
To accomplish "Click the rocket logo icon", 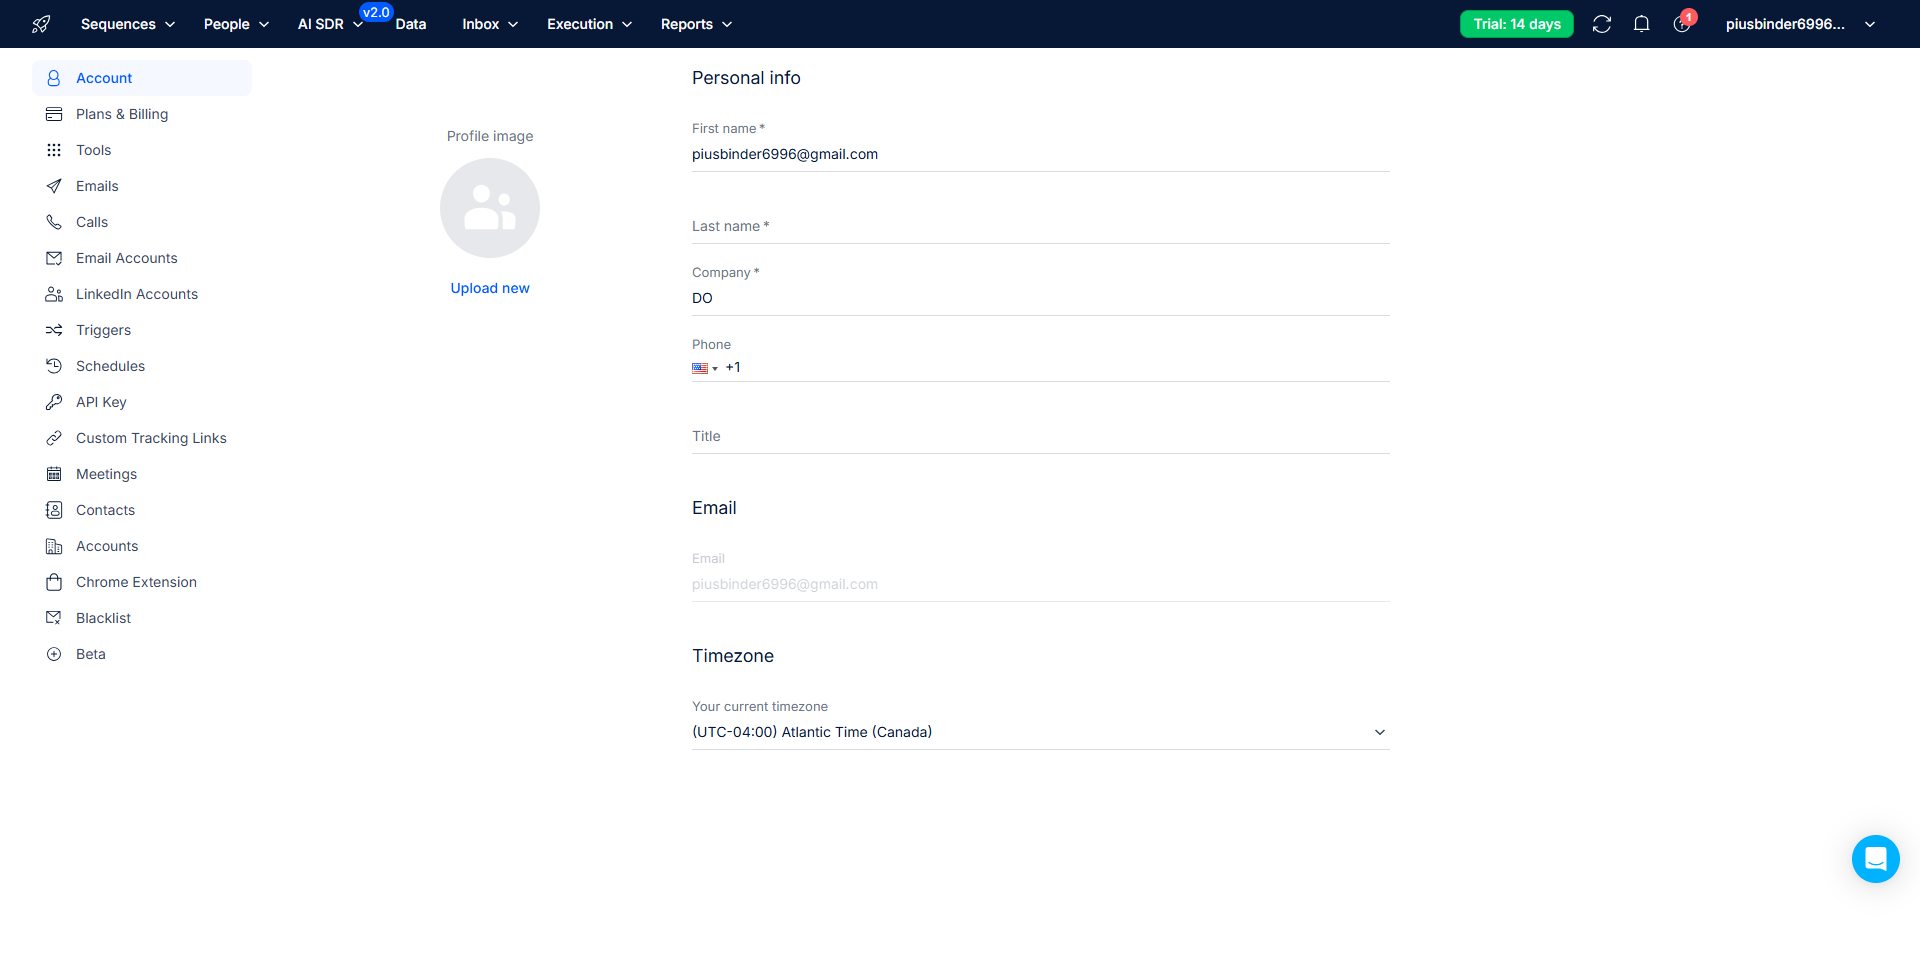I will tap(41, 24).
